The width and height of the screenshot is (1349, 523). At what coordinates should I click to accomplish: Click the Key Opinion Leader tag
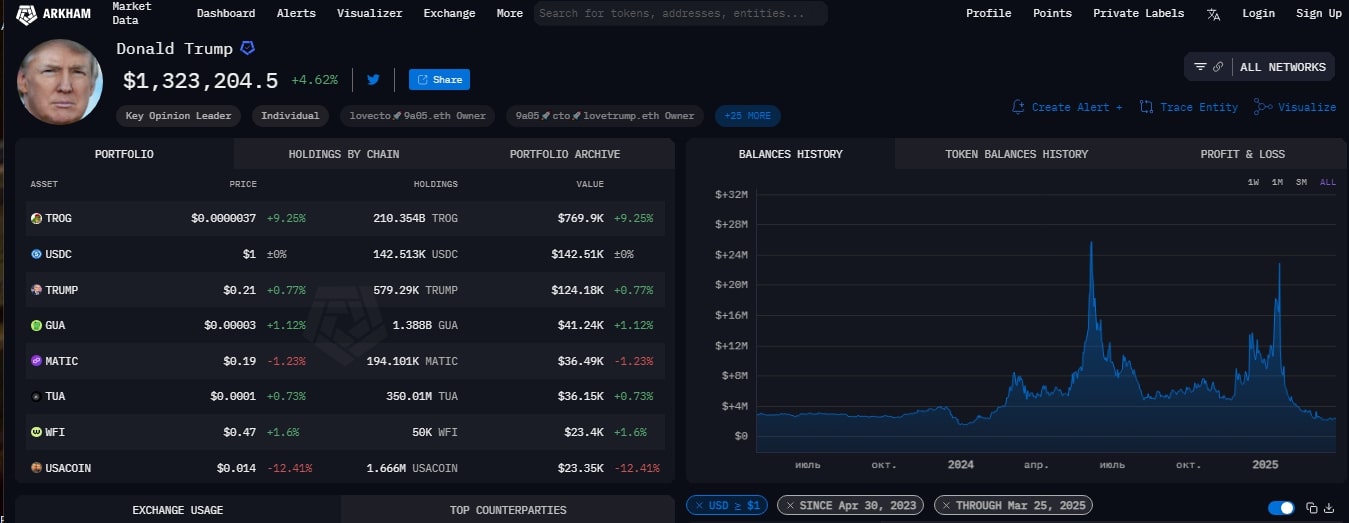178,116
